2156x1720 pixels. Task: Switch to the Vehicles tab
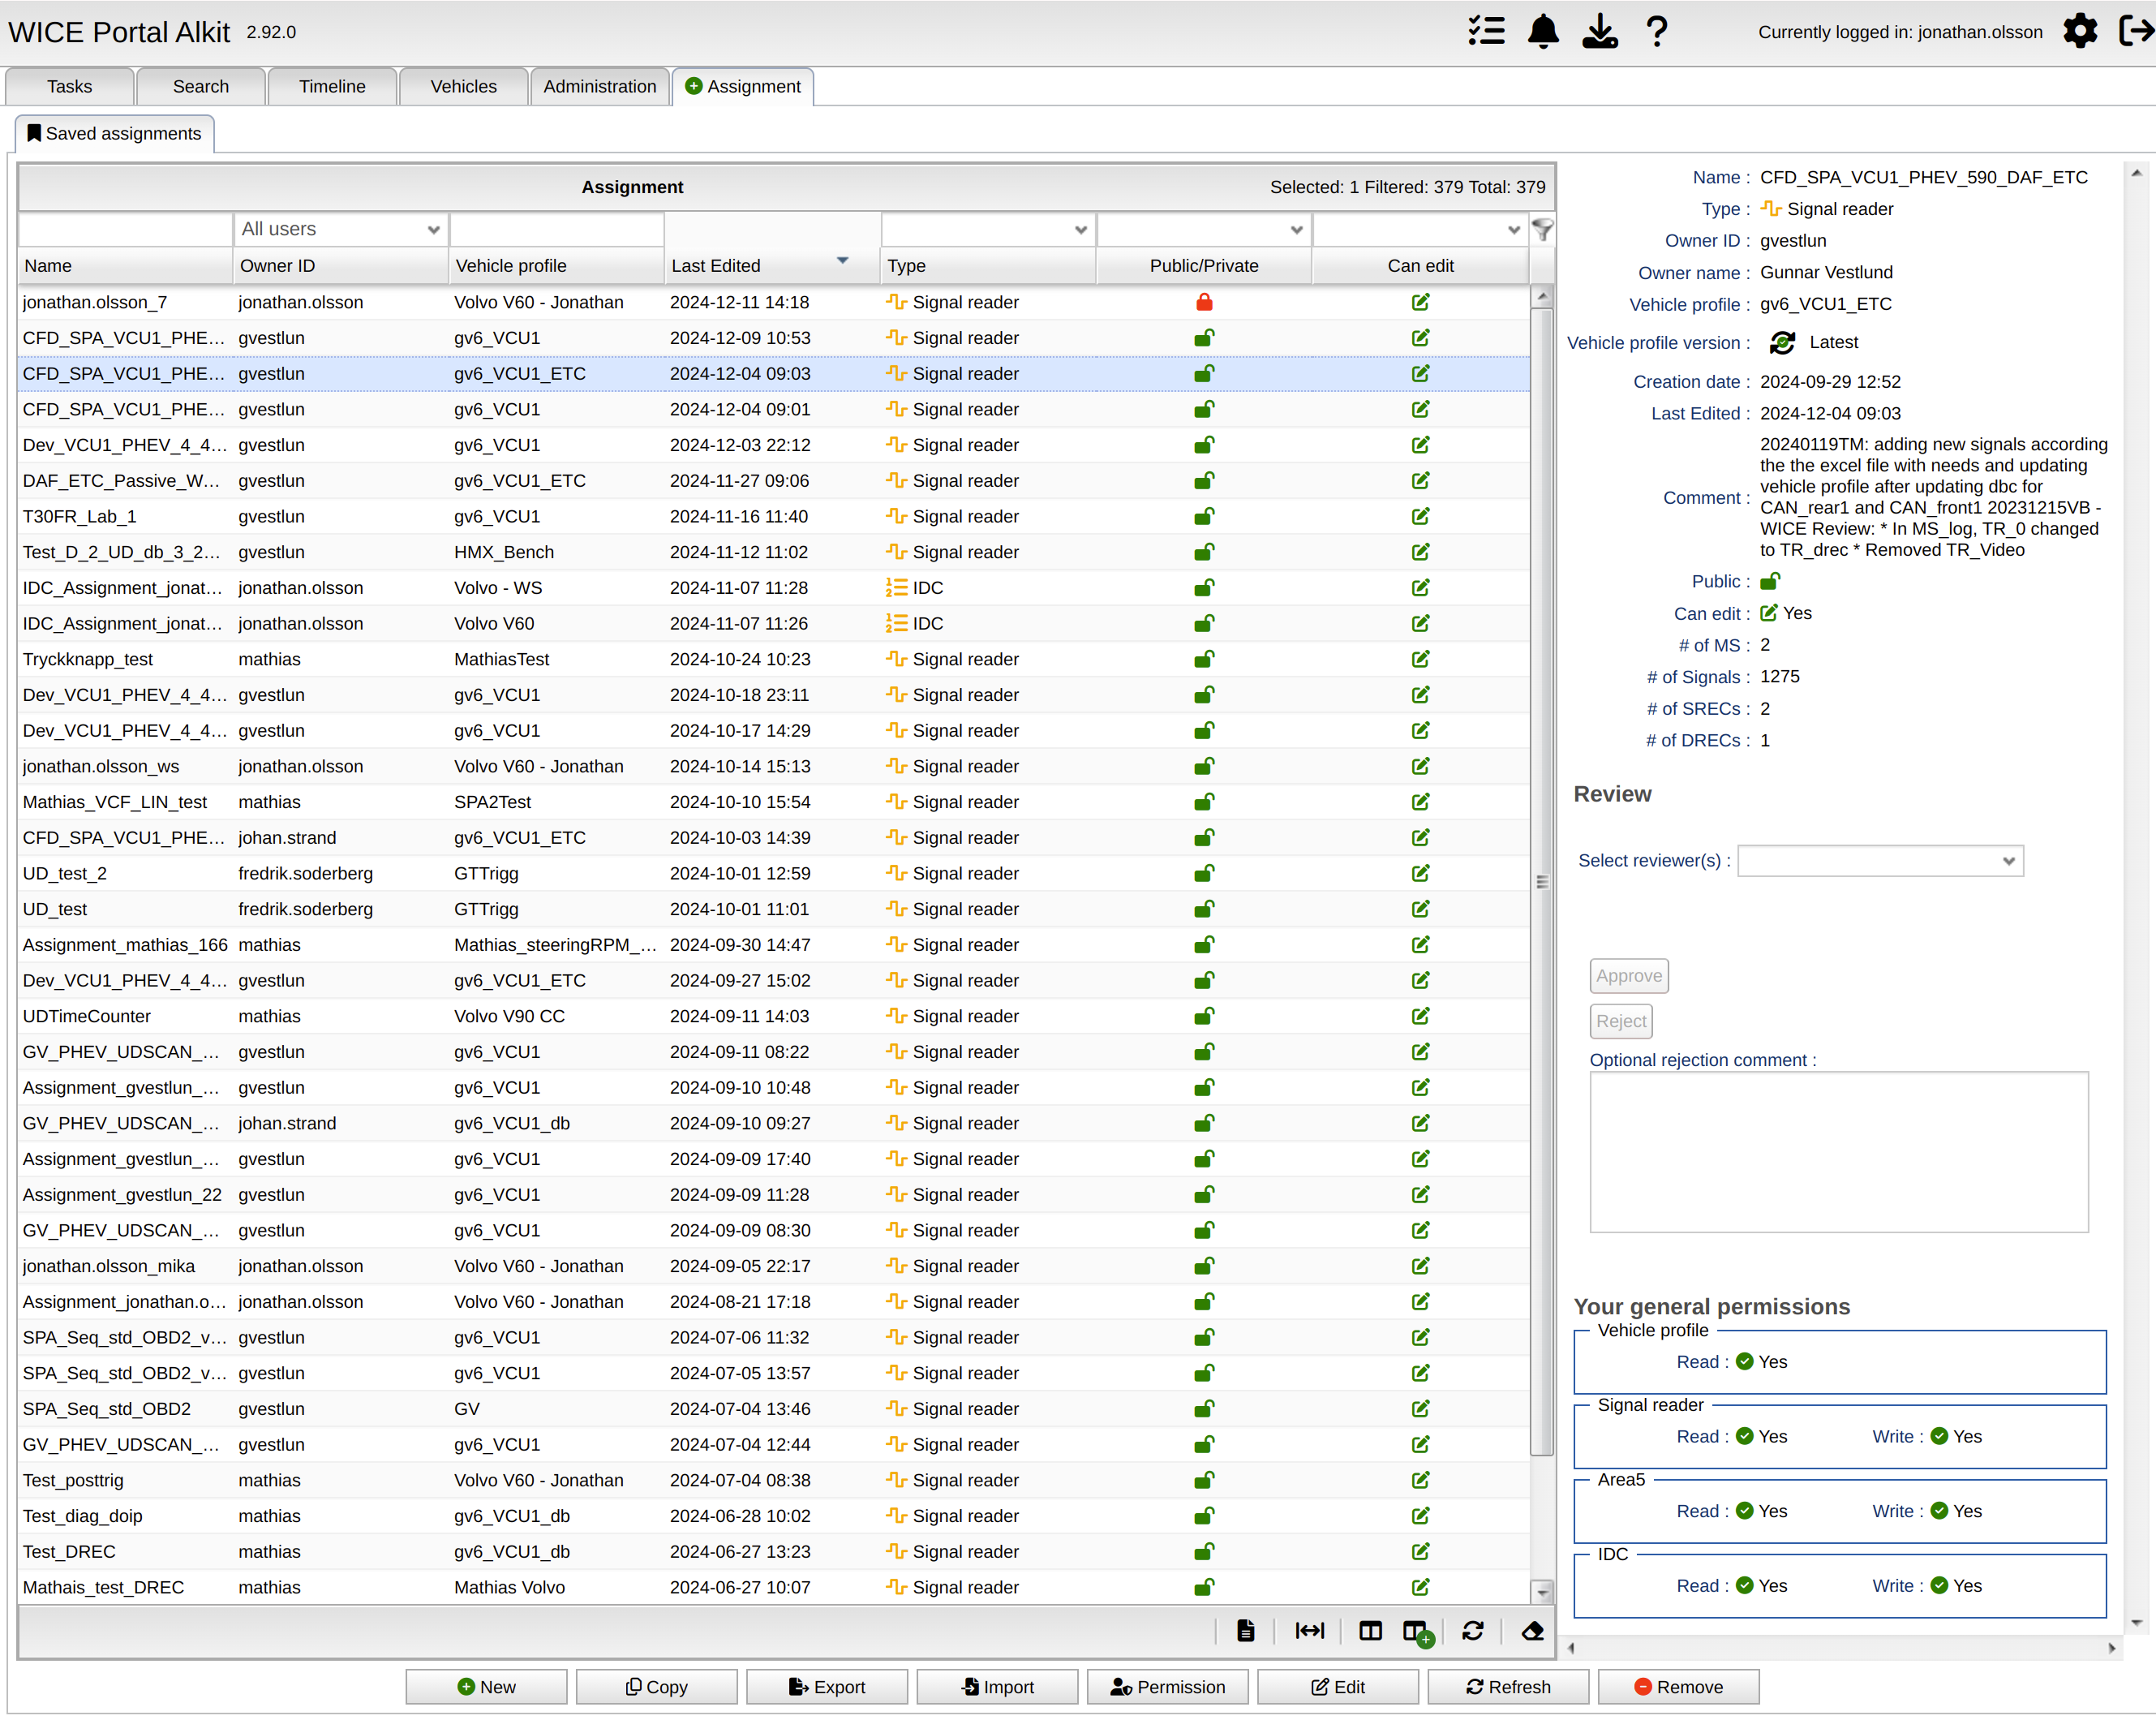tap(463, 87)
